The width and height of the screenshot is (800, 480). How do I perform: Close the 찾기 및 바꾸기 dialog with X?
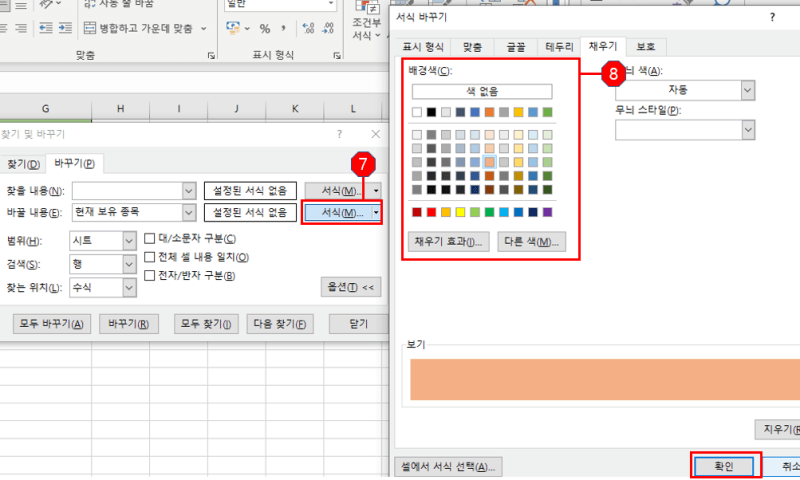tap(376, 134)
